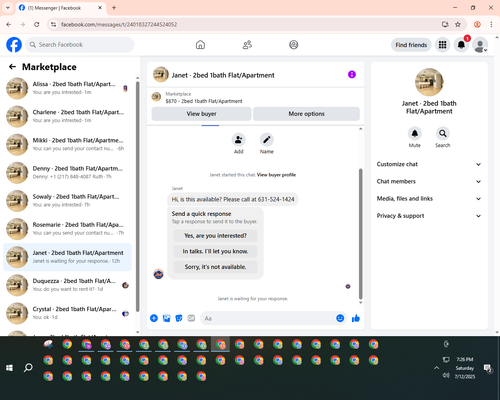Open the emoji picker in message box

tap(340, 318)
